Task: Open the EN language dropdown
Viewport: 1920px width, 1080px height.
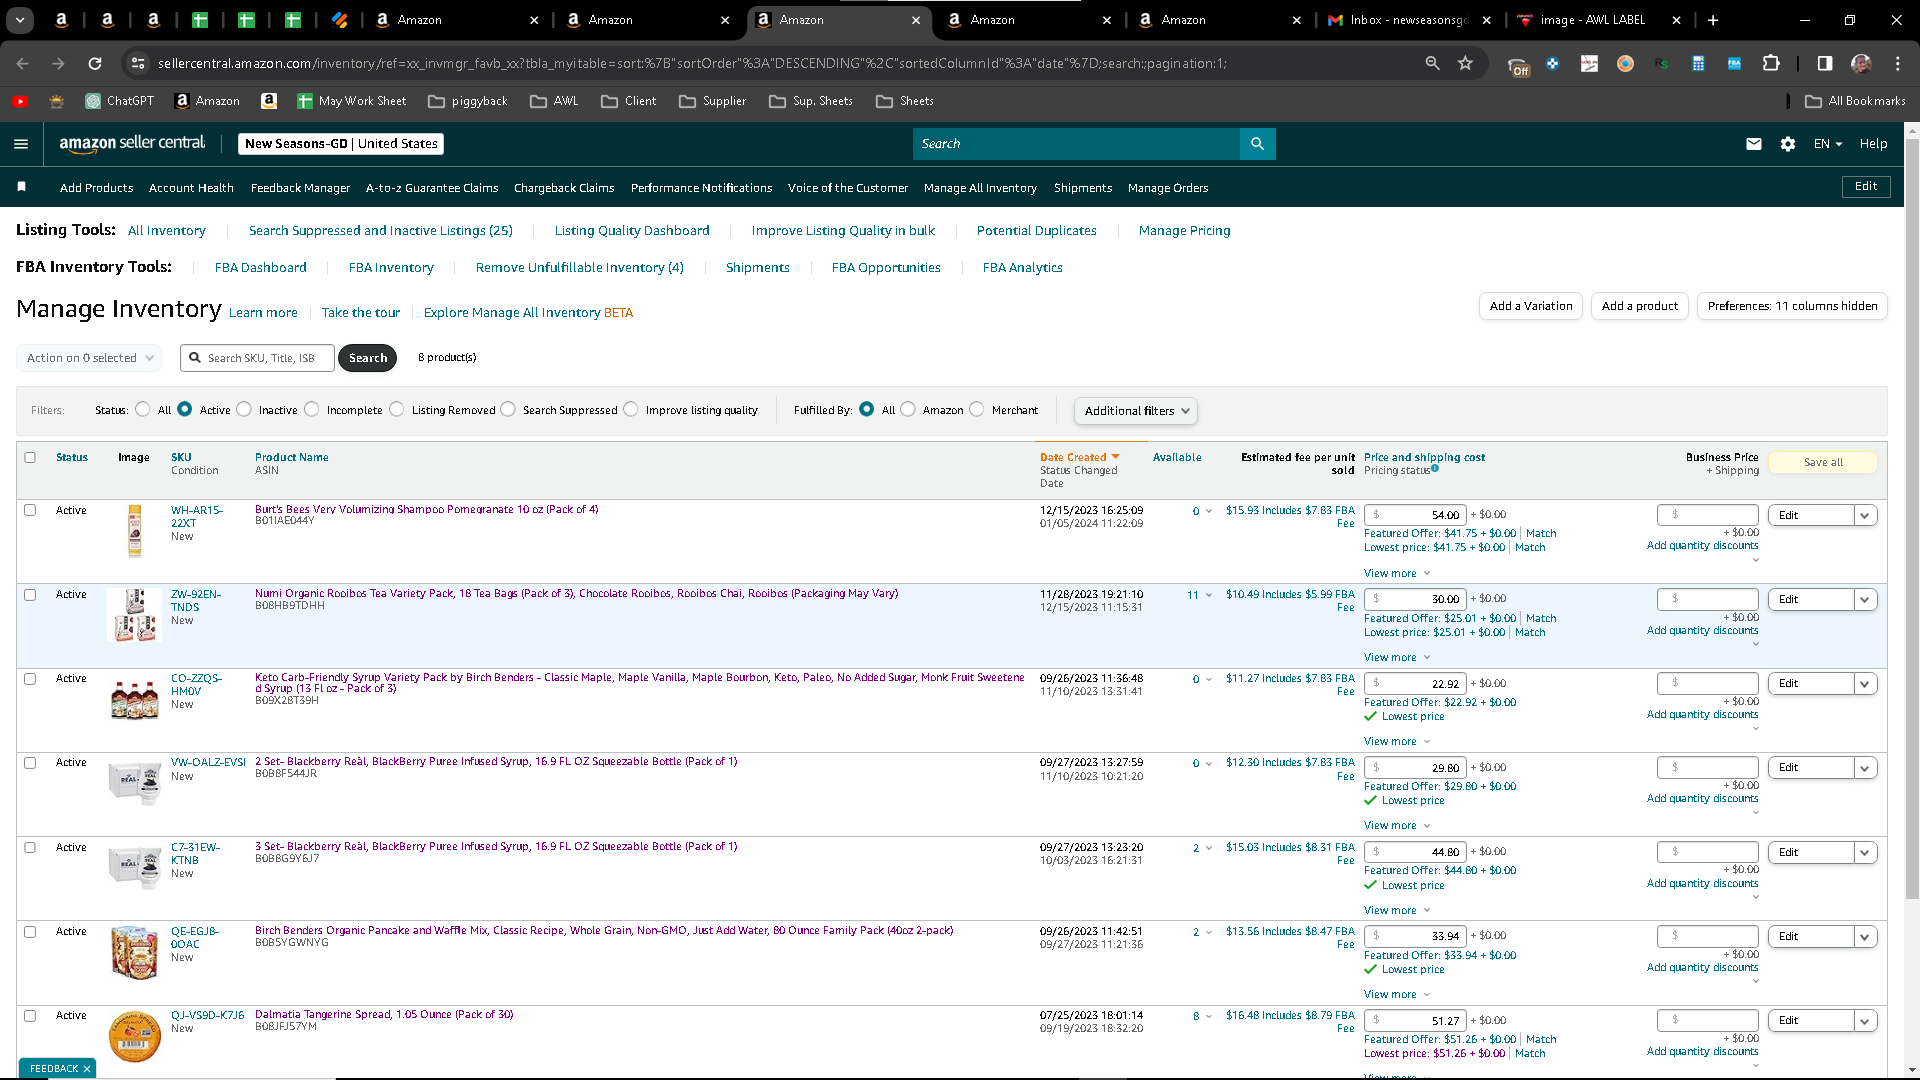Action: pyautogui.click(x=1828, y=144)
